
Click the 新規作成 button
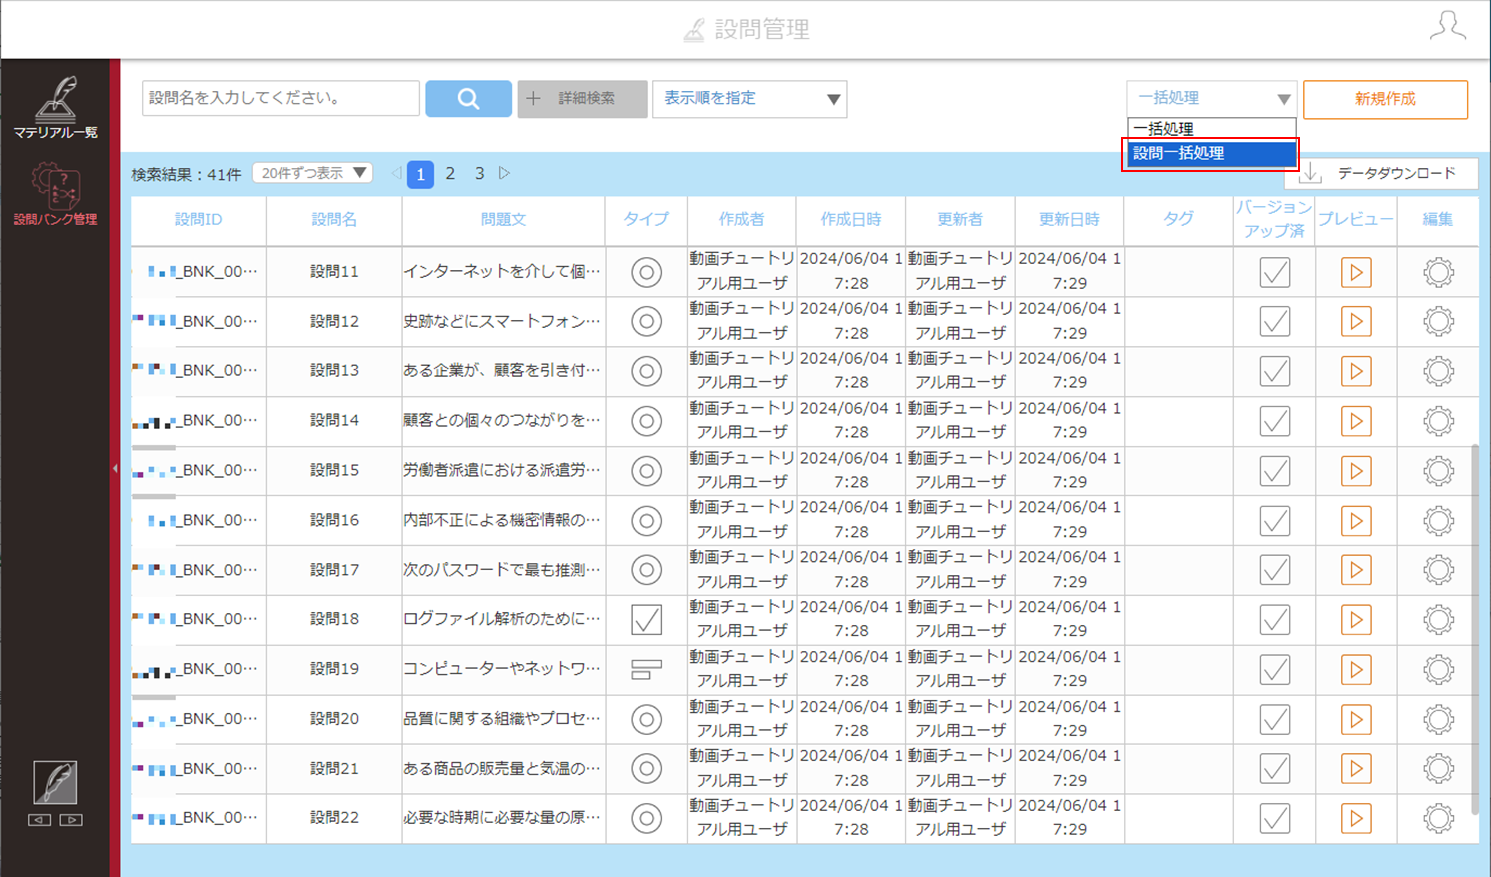coord(1385,99)
